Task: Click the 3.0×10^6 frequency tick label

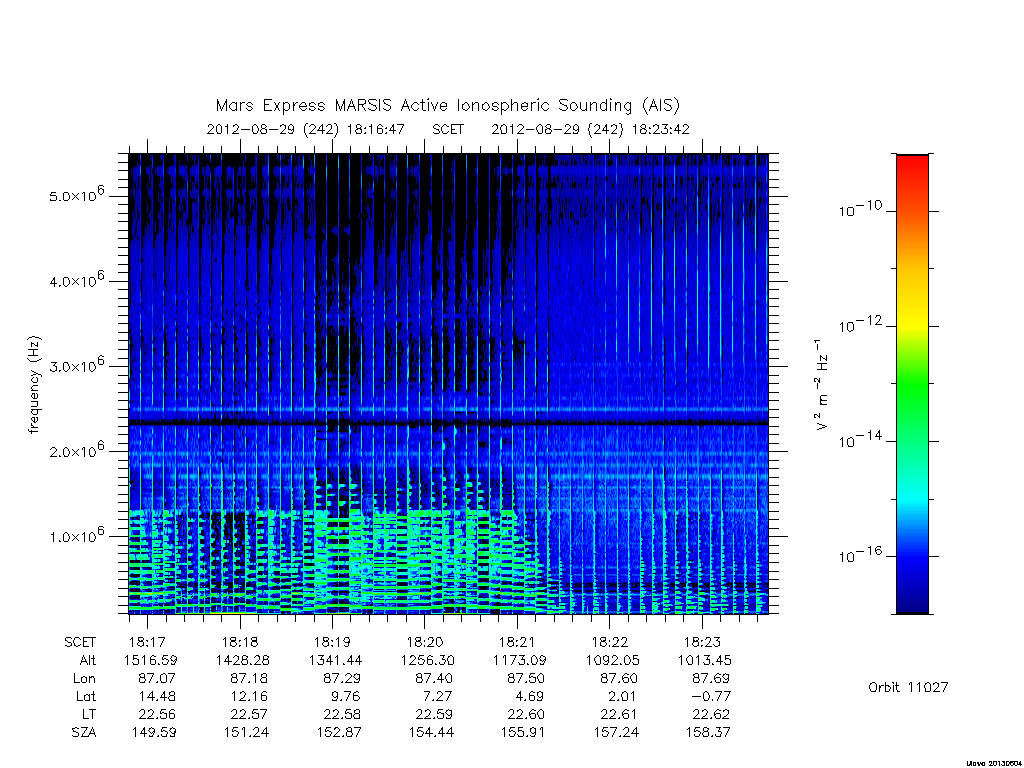Action: pos(76,364)
